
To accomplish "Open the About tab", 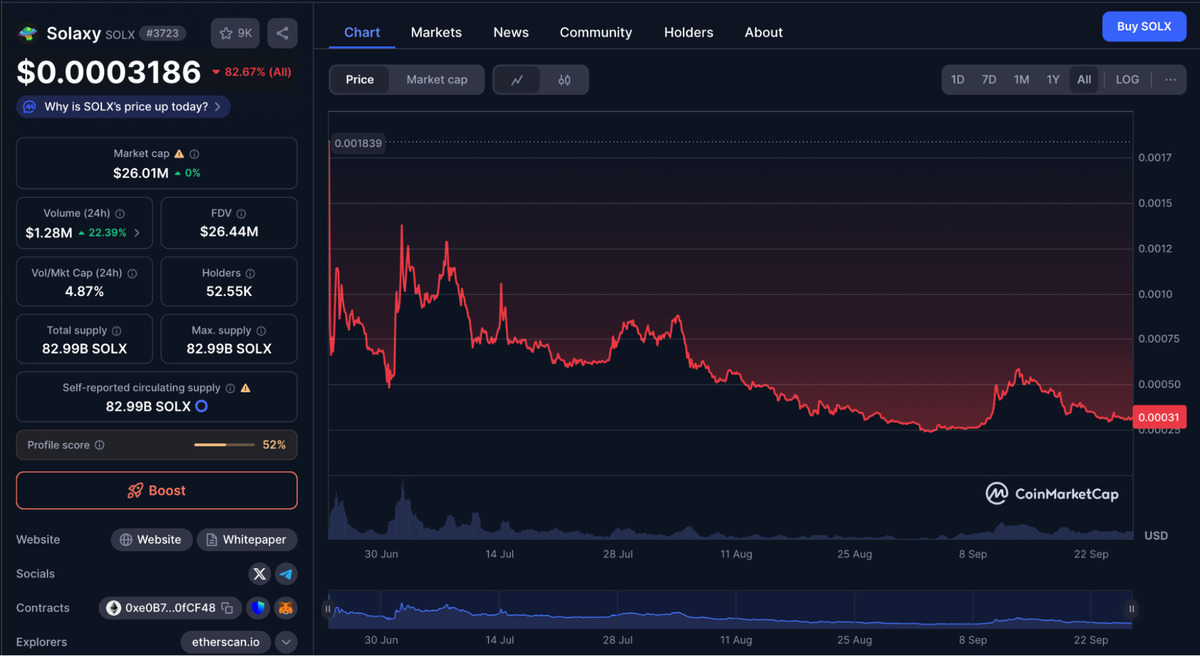I will pos(764,32).
